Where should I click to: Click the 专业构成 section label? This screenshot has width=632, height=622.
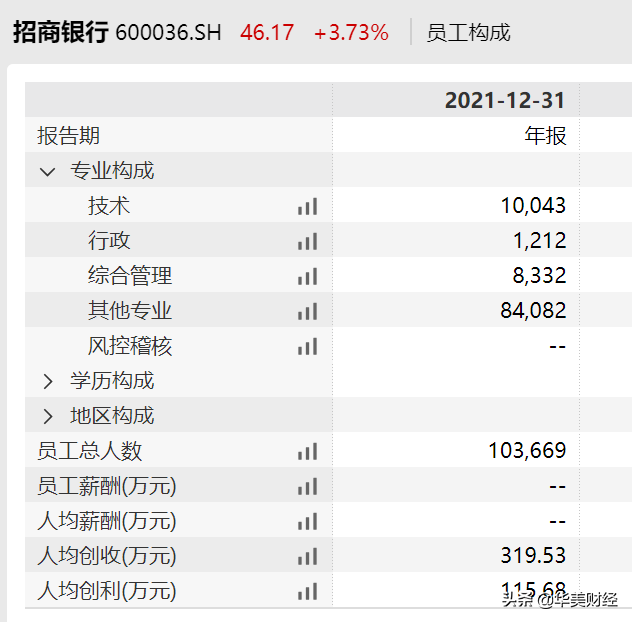pyautogui.click(x=112, y=171)
